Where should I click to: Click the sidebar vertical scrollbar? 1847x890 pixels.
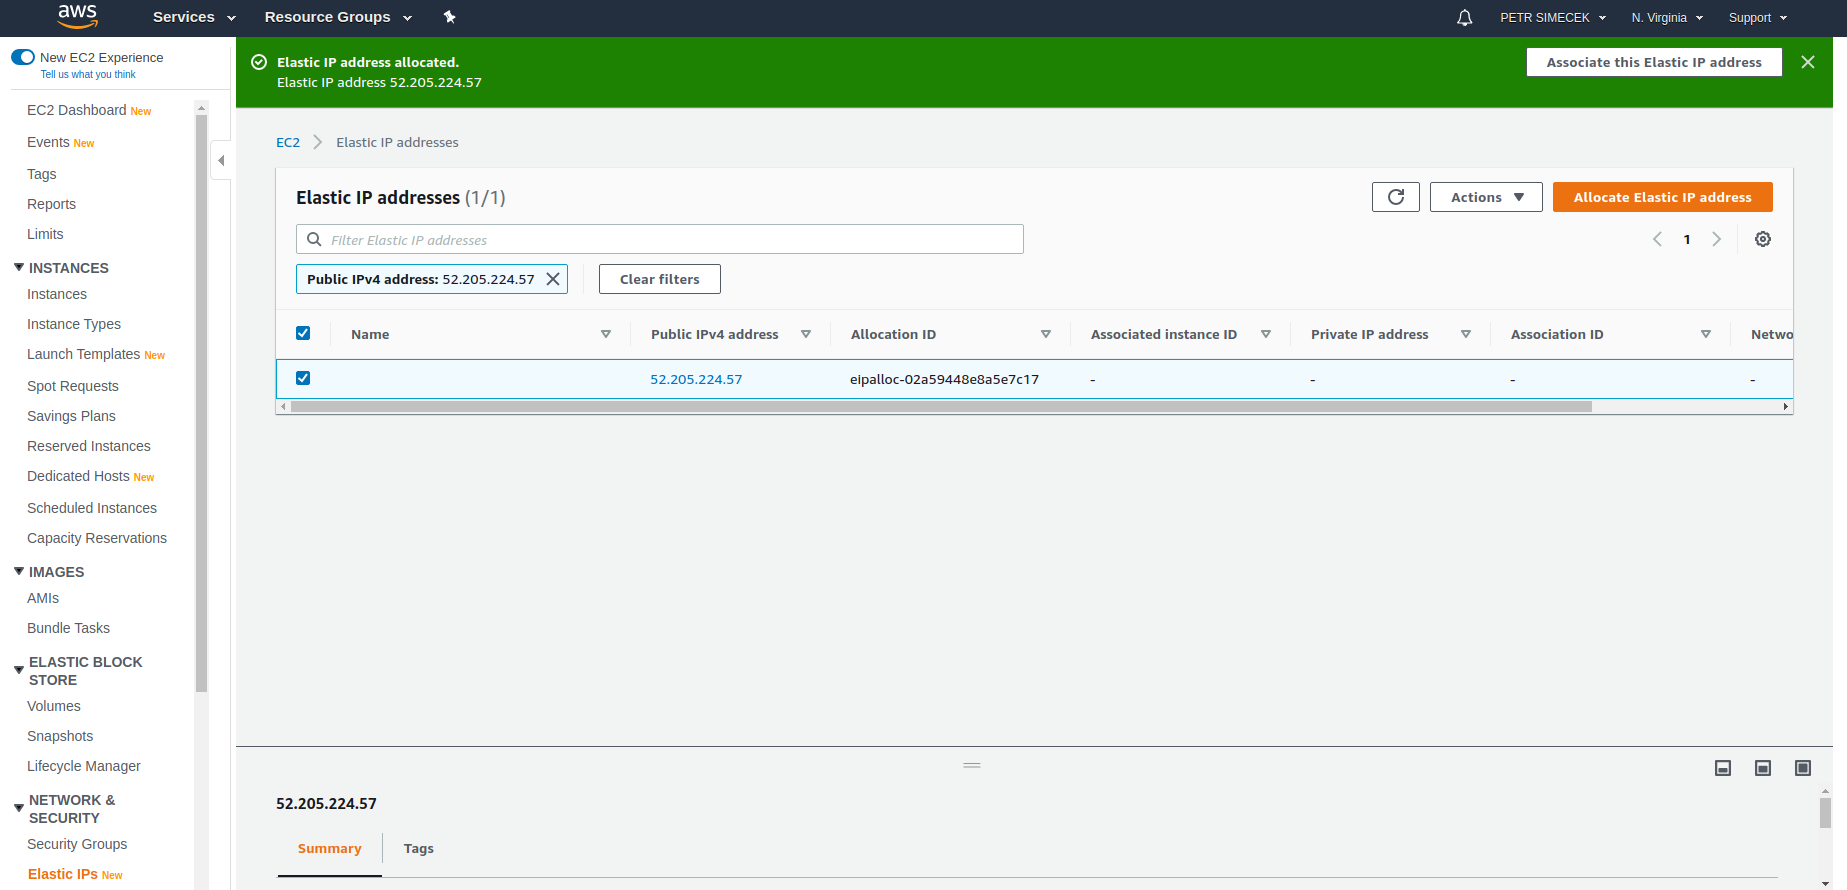pyautogui.click(x=201, y=403)
